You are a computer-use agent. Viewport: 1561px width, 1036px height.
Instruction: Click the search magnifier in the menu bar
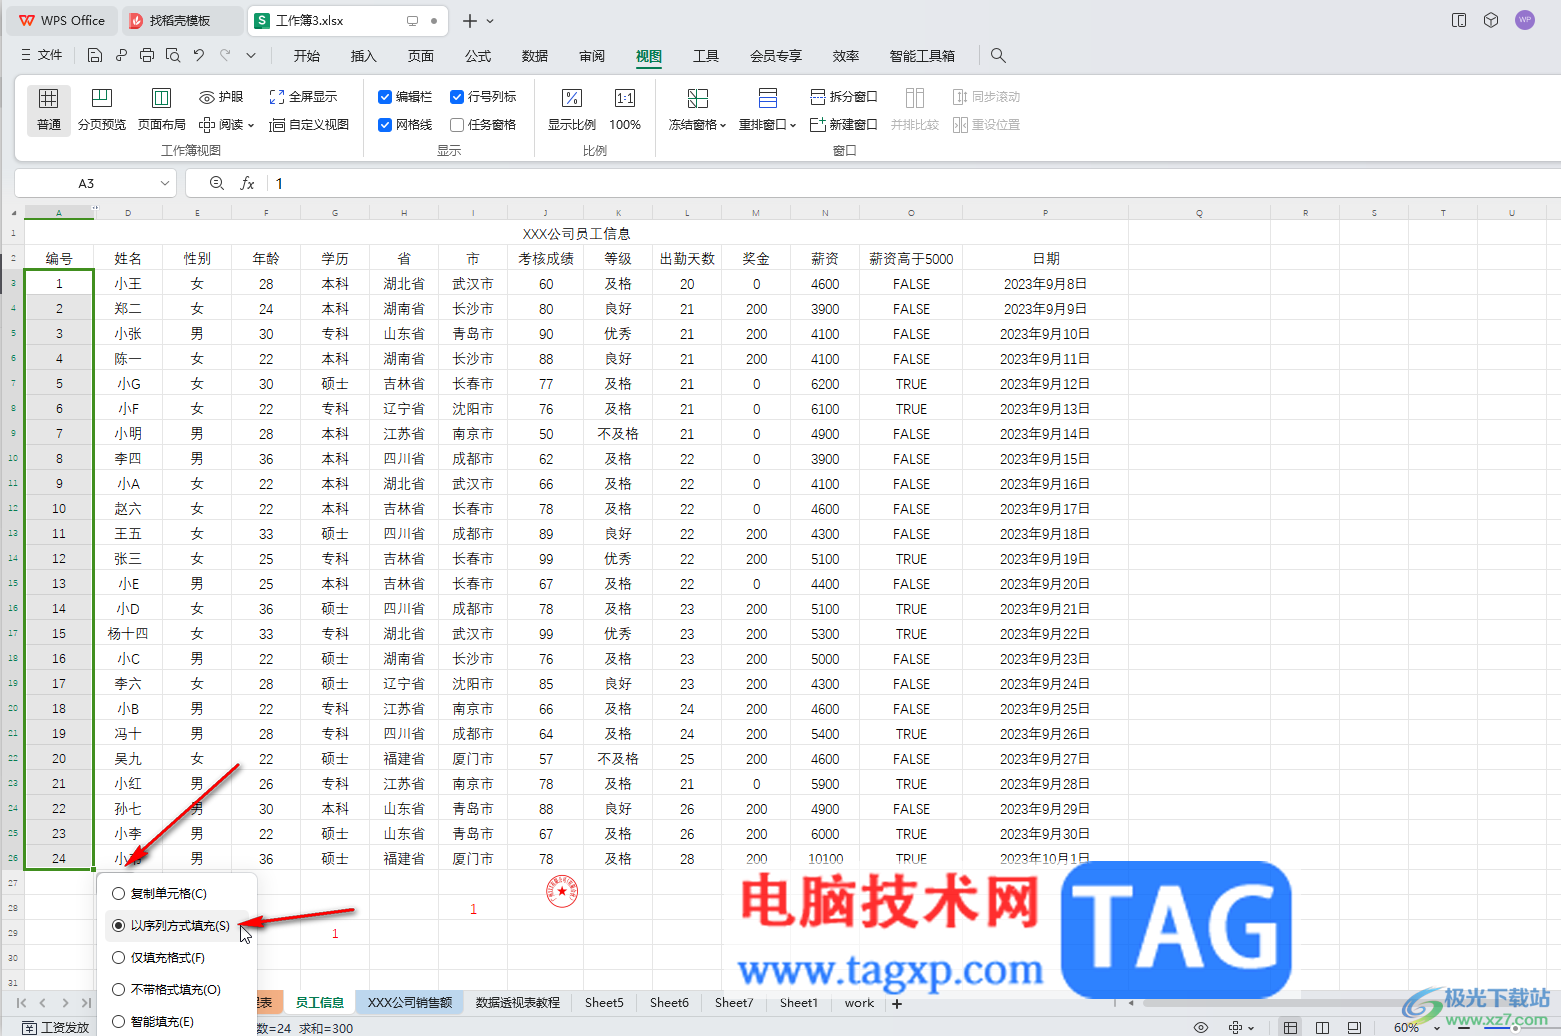[998, 56]
